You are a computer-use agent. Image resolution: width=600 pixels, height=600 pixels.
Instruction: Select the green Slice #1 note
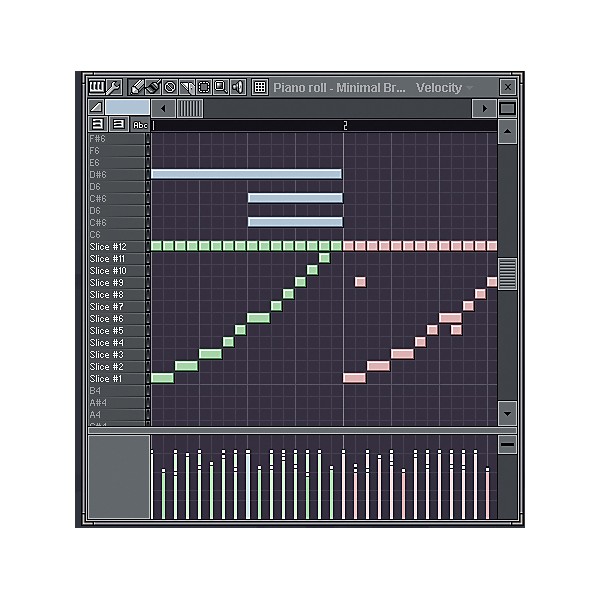pos(162,378)
